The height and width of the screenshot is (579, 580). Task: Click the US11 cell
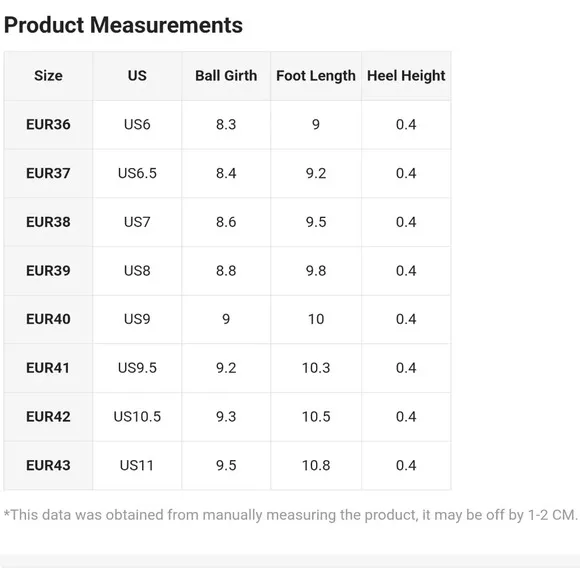click(137, 465)
